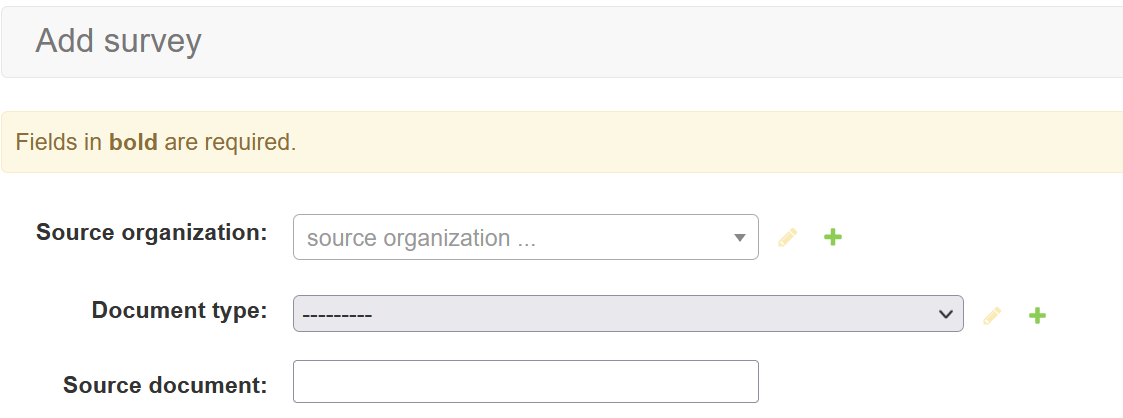Expand the Document type chevron
The width and height of the screenshot is (1123, 418).
coord(945,314)
